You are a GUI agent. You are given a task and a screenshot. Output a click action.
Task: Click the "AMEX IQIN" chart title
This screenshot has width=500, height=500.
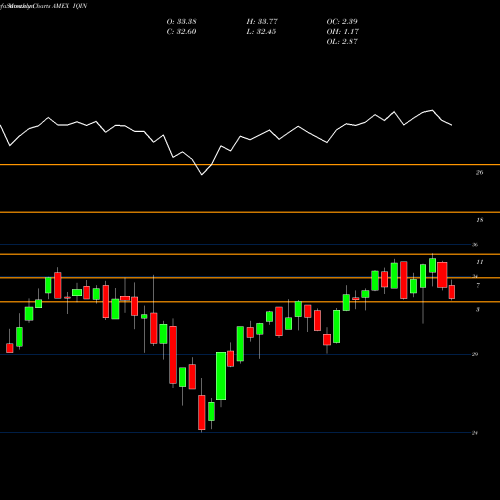69,6
